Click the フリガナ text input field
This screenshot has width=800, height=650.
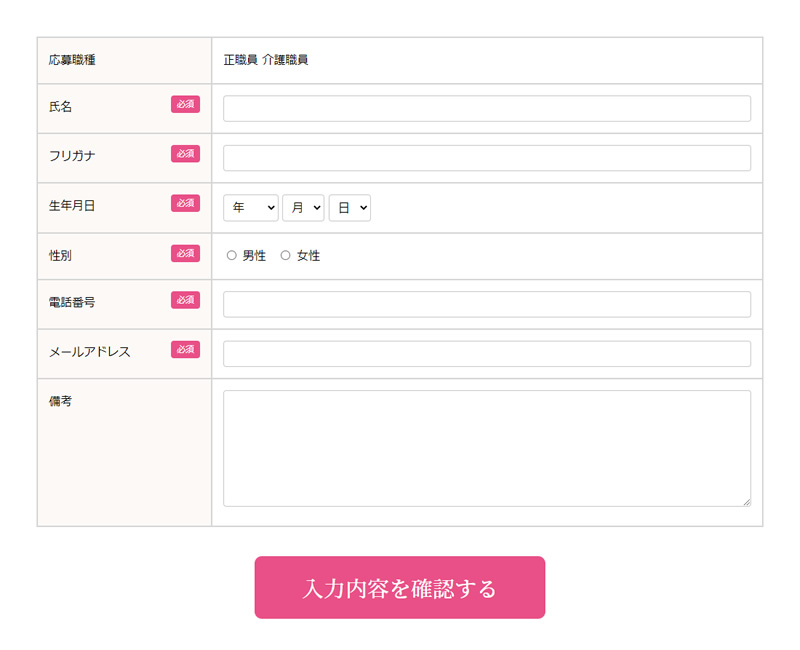pos(487,158)
